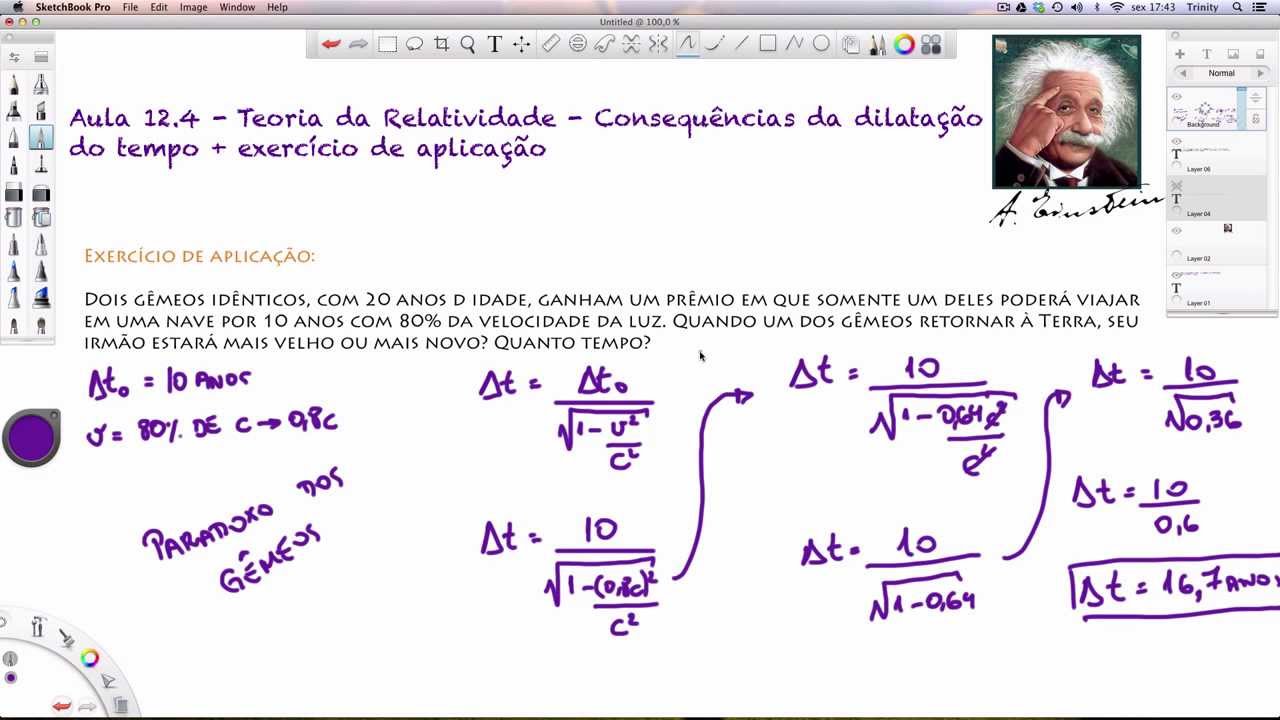Viewport: 1280px width, 720px height.
Task: Open the Layer editor toggle
Action: pyautogui.click(x=851, y=44)
